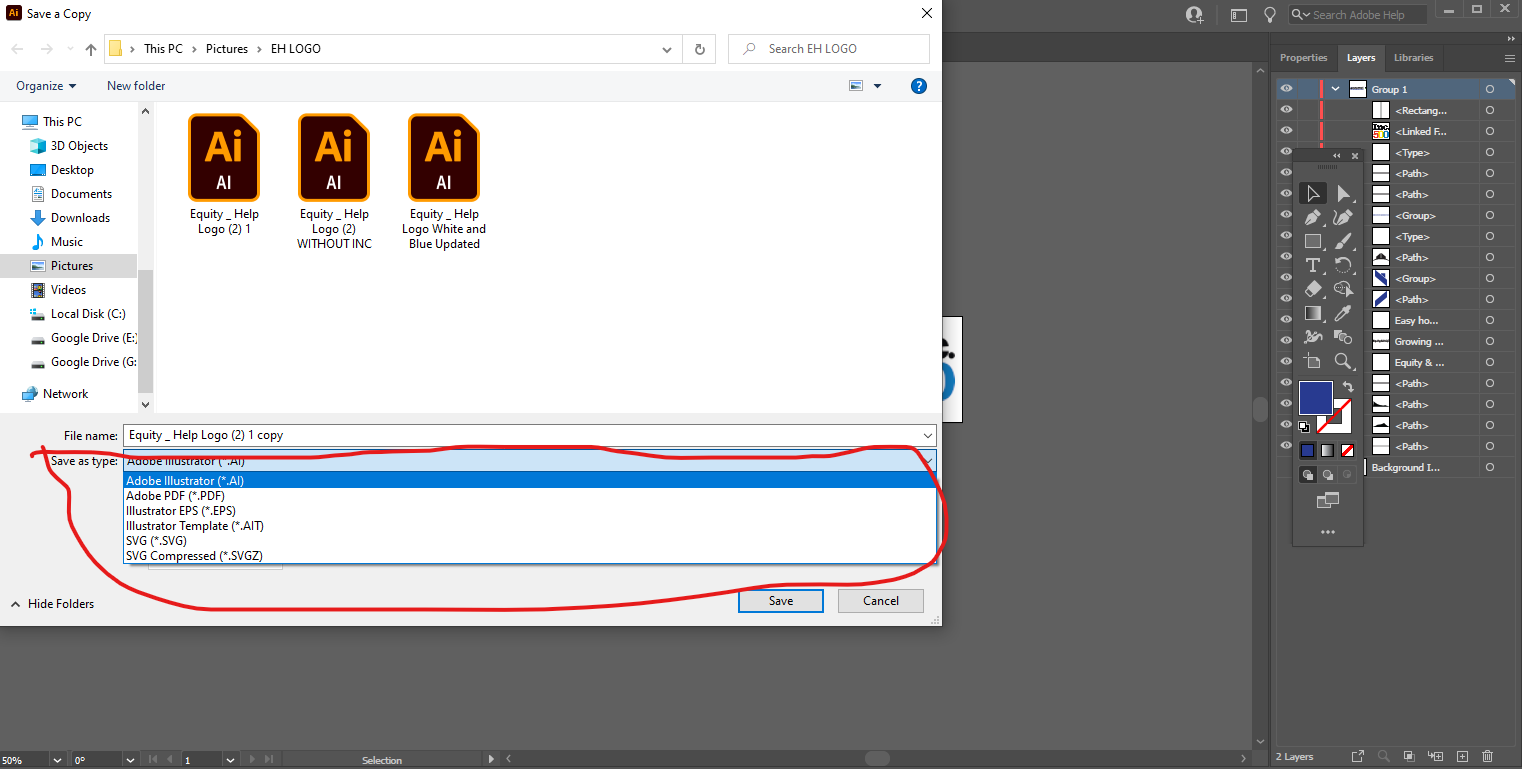Click target circle for Equity & ... layer
Viewport: 1522px width, 769px height.
pos(1490,362)
